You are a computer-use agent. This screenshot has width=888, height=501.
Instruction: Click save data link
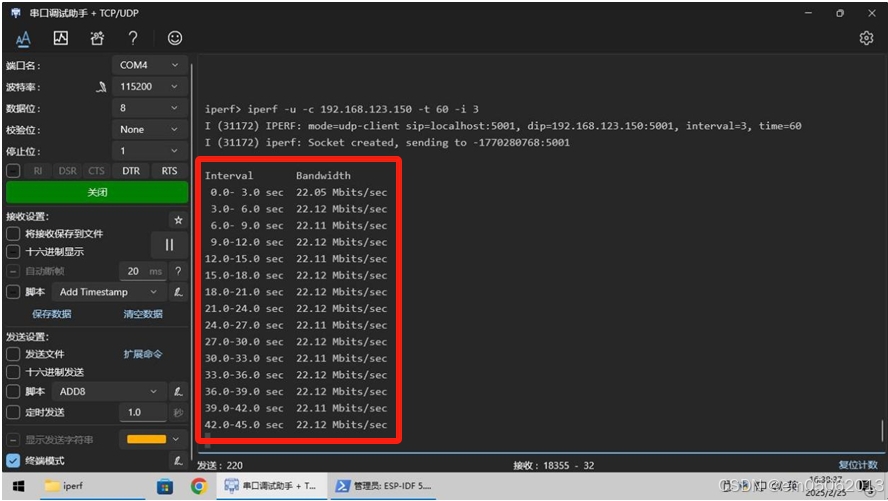tap(52, 314)
